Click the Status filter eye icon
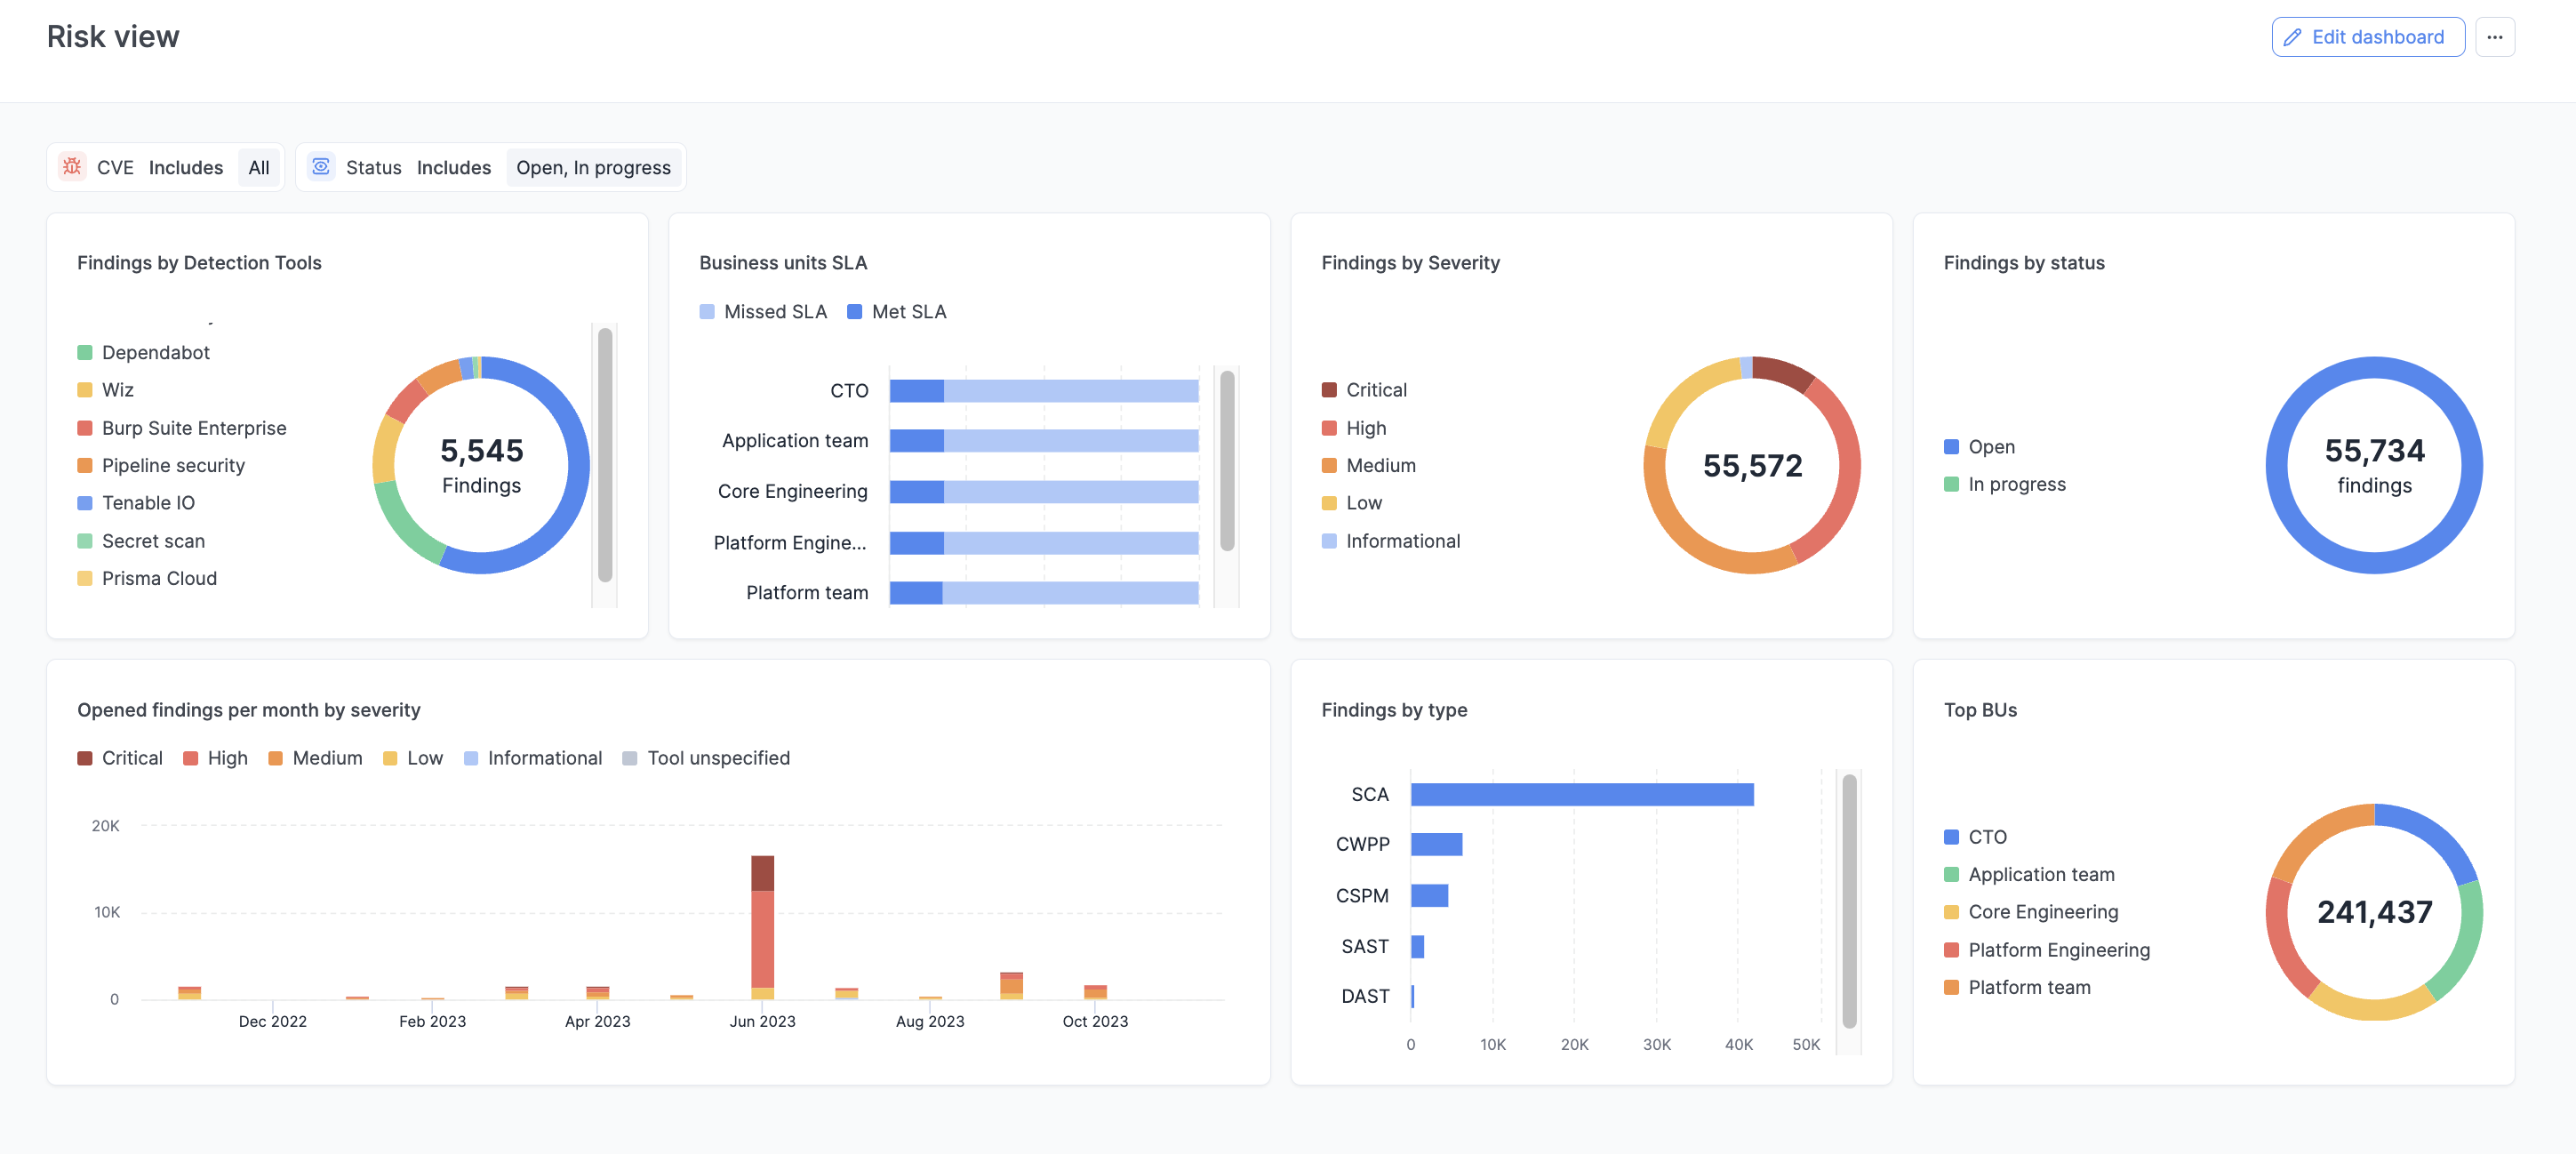 [321, 167]
